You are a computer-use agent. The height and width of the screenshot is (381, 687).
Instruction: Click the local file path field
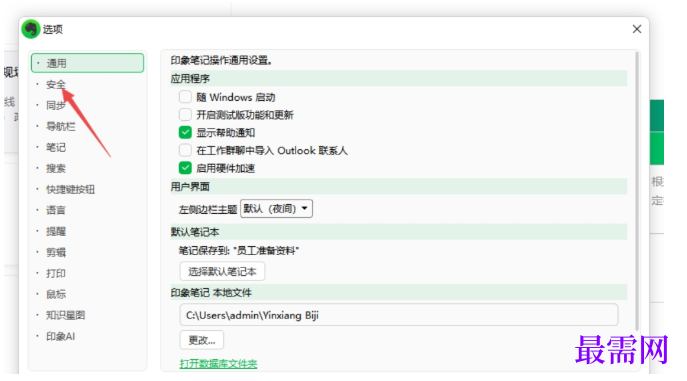click(399, 315)
